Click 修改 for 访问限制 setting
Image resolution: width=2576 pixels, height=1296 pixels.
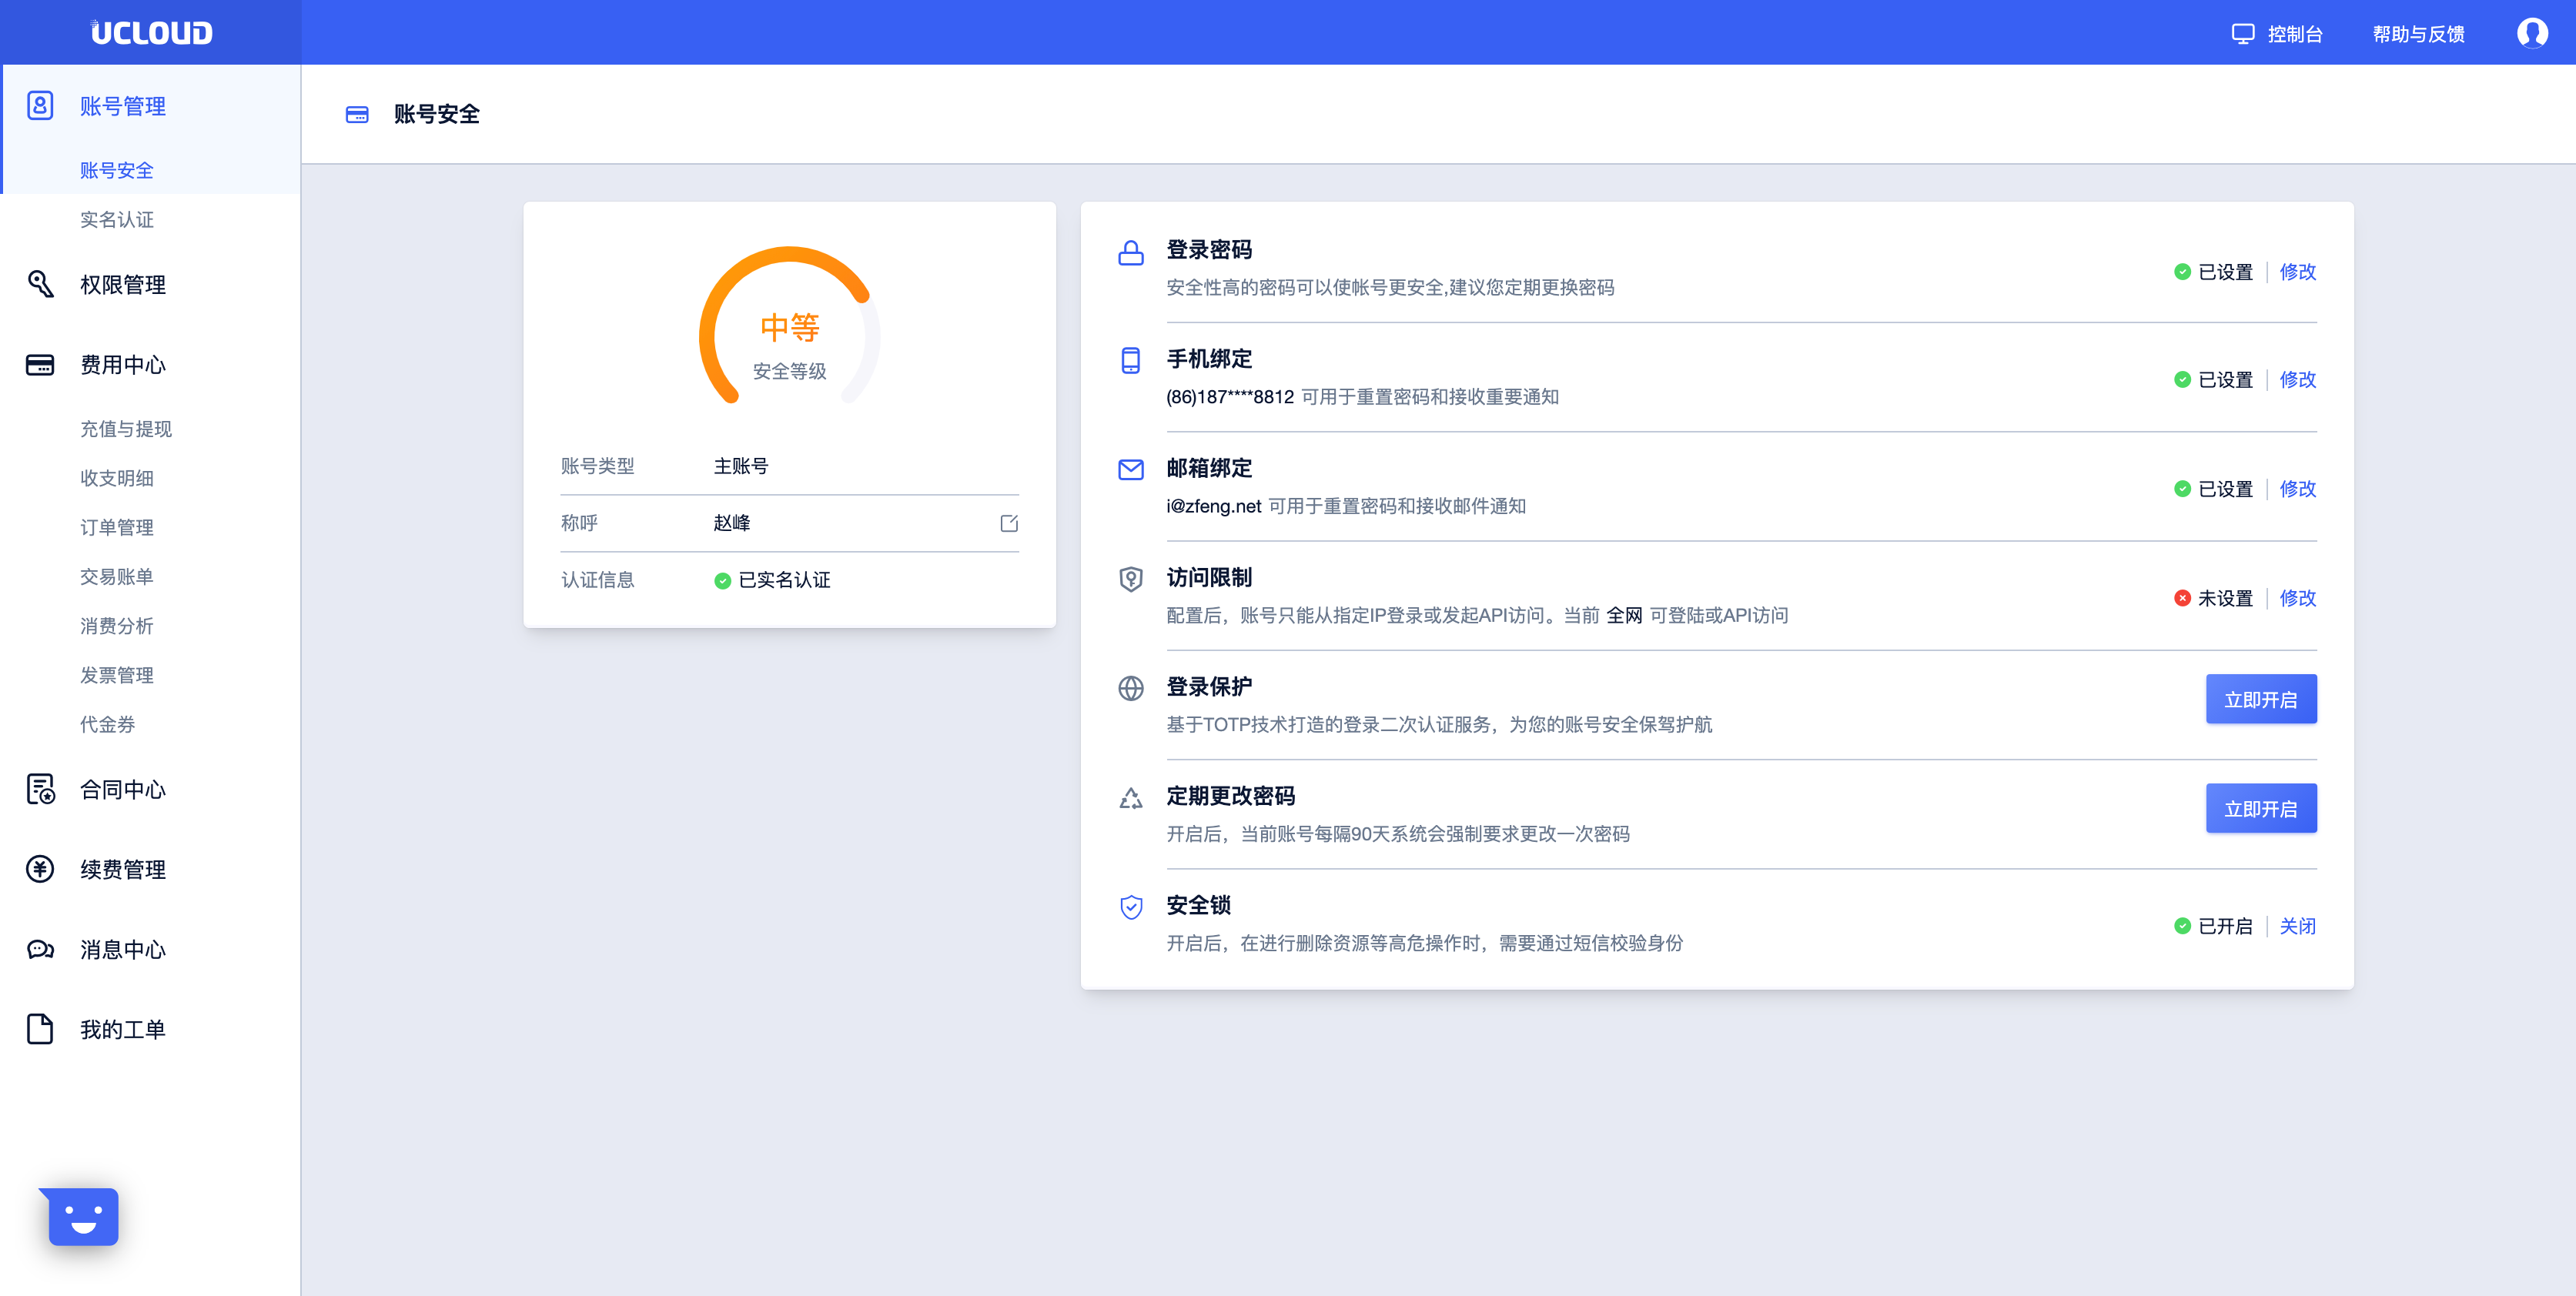[x=2297, y=598]
